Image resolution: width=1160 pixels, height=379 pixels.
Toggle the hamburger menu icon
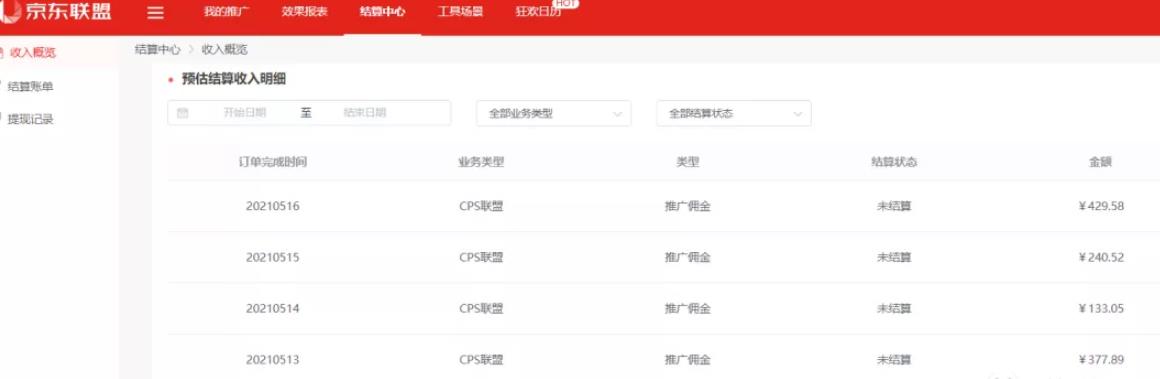(155, 13)
